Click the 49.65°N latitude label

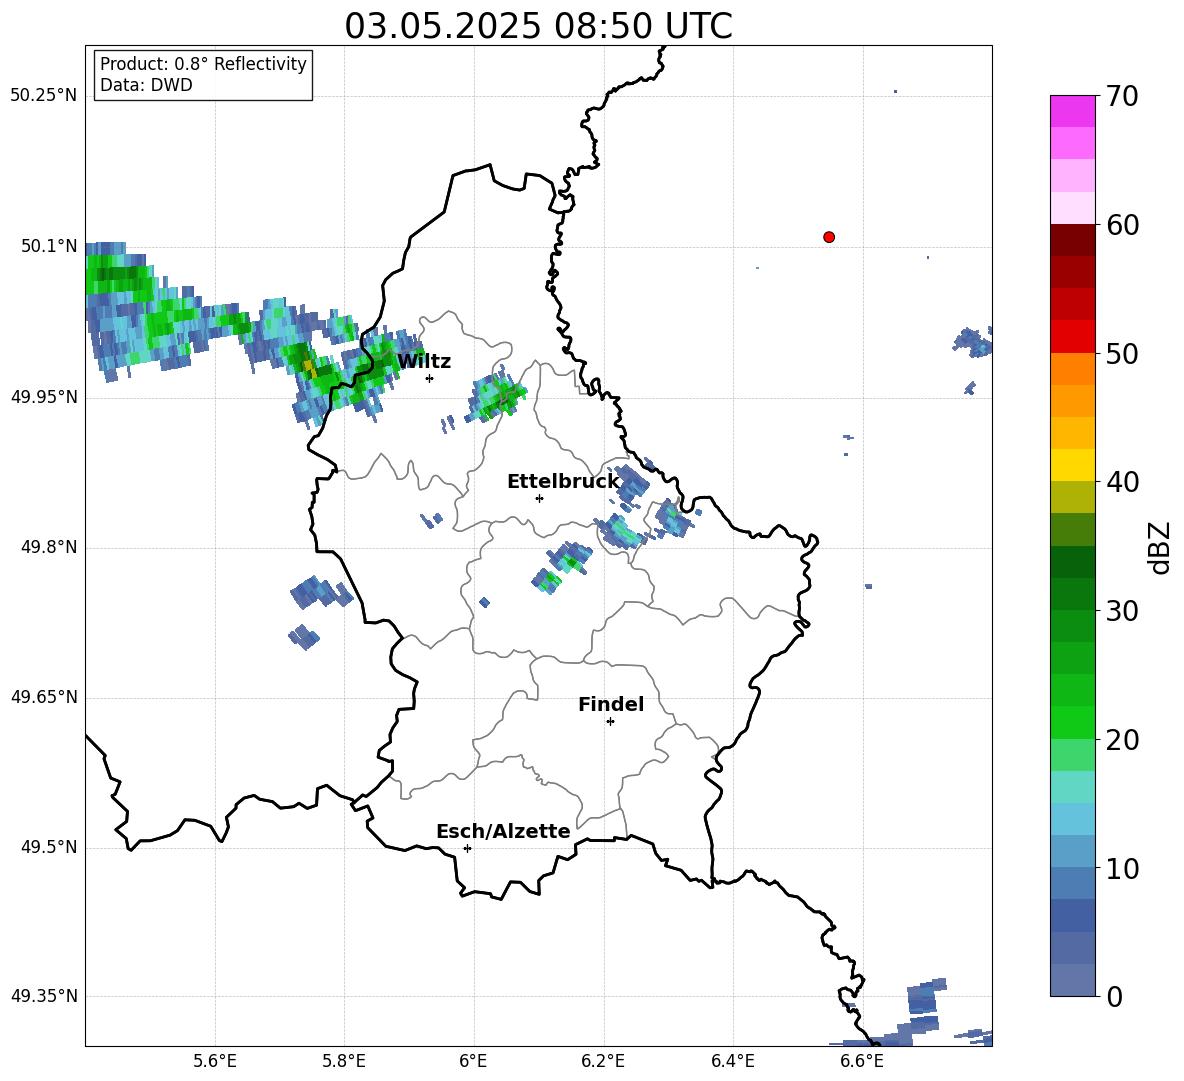tap(43, 697)
